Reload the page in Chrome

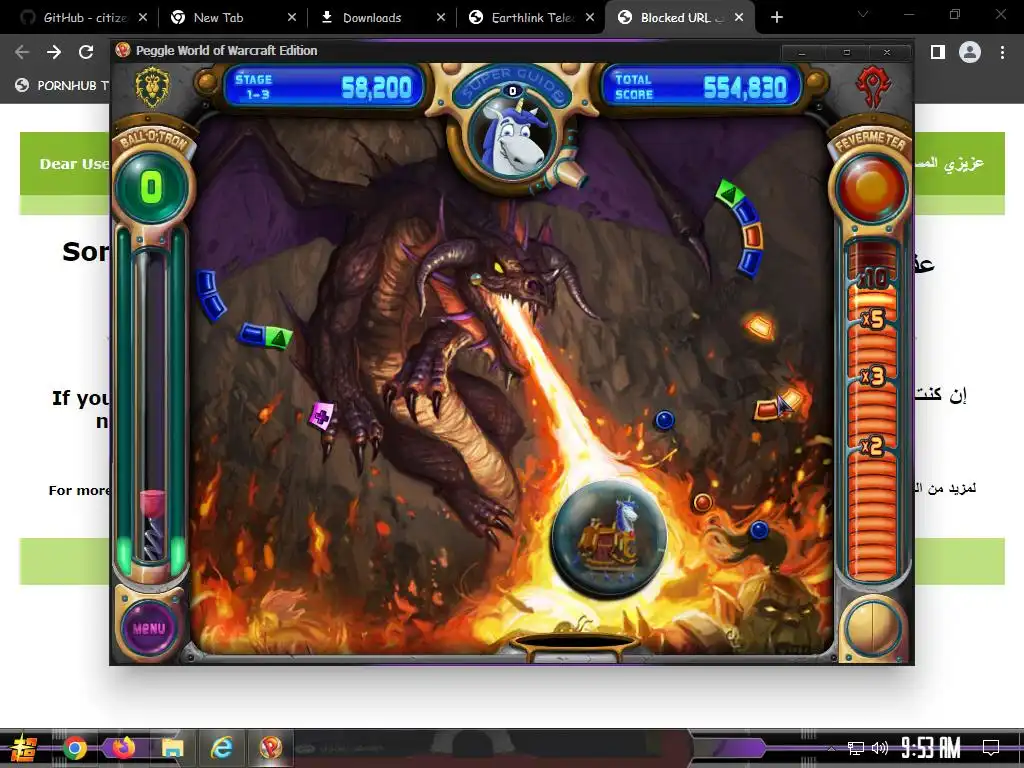[x=86, y=52]
